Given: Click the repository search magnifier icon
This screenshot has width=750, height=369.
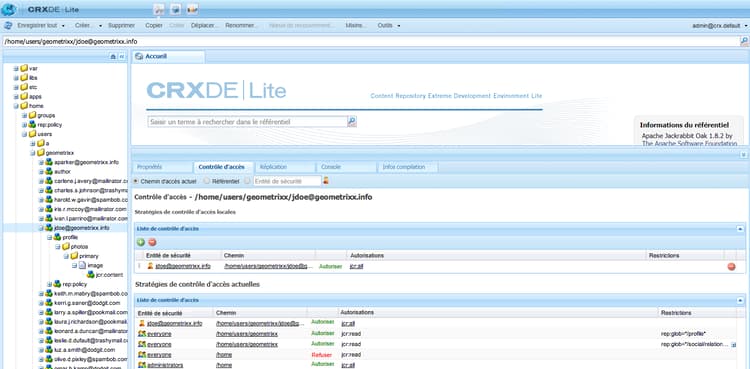Looking at the screenshot, I should tap(352, 122).
